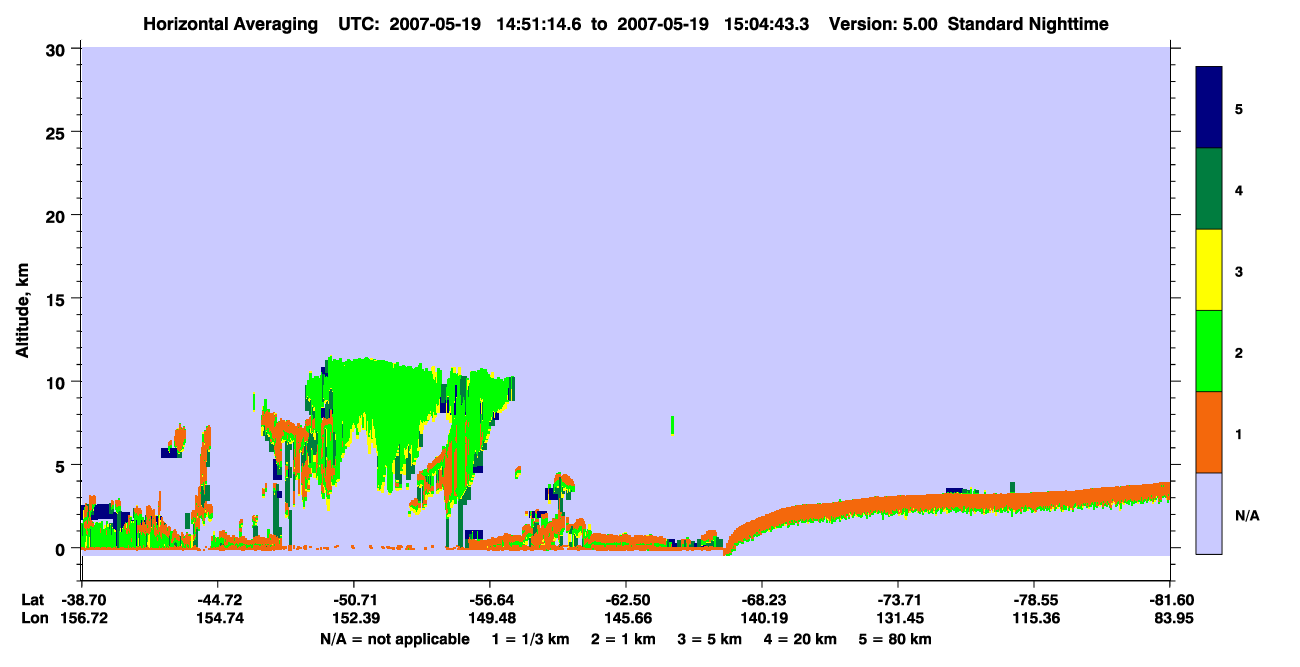Click the orange surface layer near latitude -78.55
The width and height of the screenshot is (1300, 667).
click(1034, 499)
